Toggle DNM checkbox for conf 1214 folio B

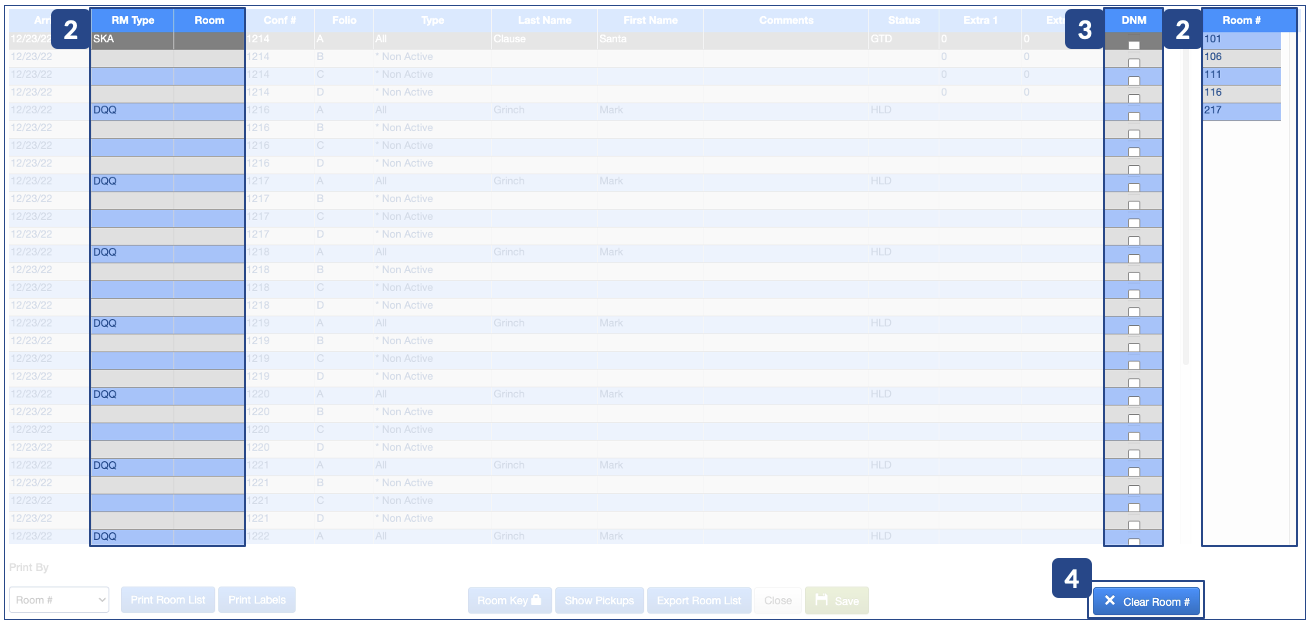click(x=1133, y=63)
